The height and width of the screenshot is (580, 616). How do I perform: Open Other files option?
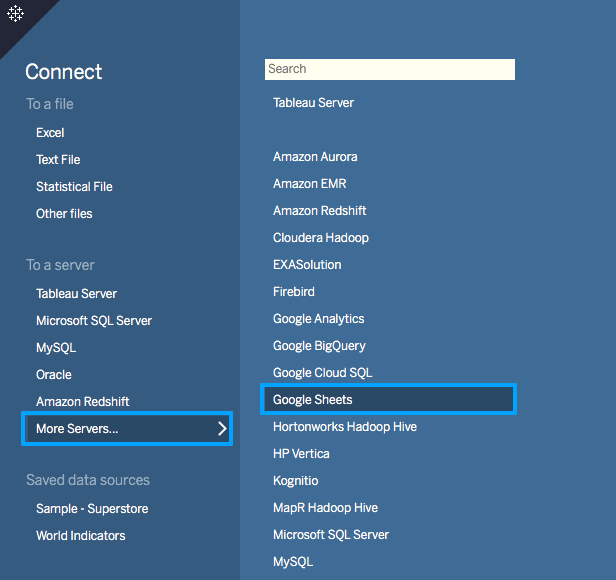click(x=64, y=214)
